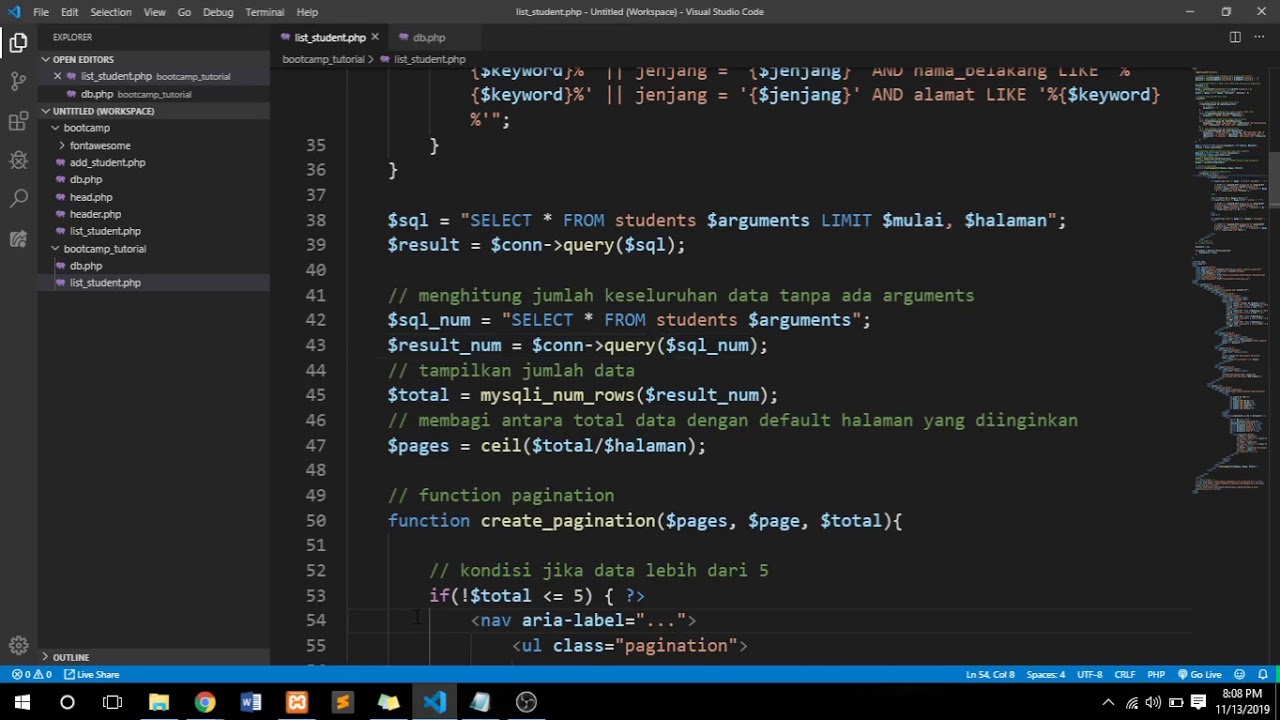Change language mode PHP in status bar

pos(1156,674)
